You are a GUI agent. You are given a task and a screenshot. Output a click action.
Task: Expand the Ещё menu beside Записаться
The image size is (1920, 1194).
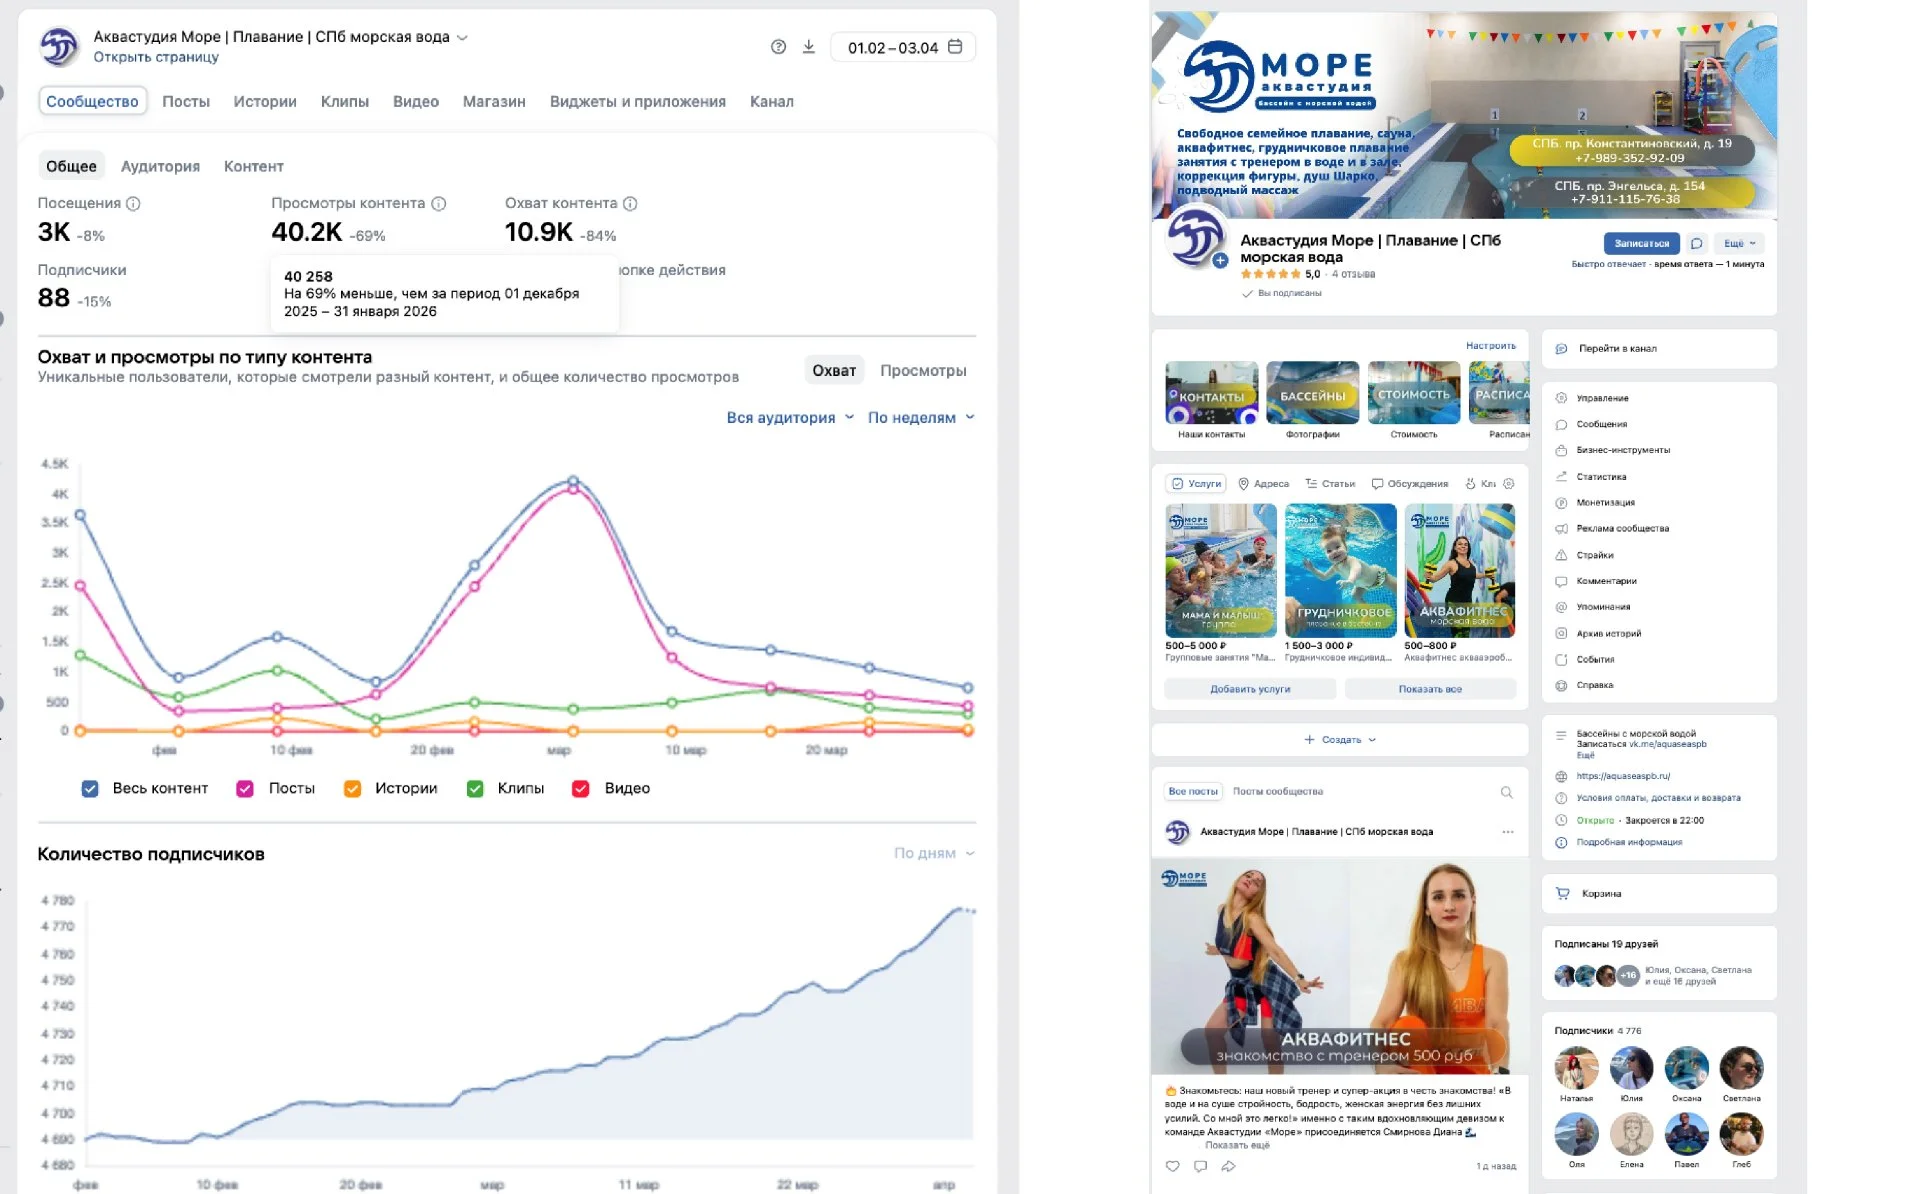1739,243
